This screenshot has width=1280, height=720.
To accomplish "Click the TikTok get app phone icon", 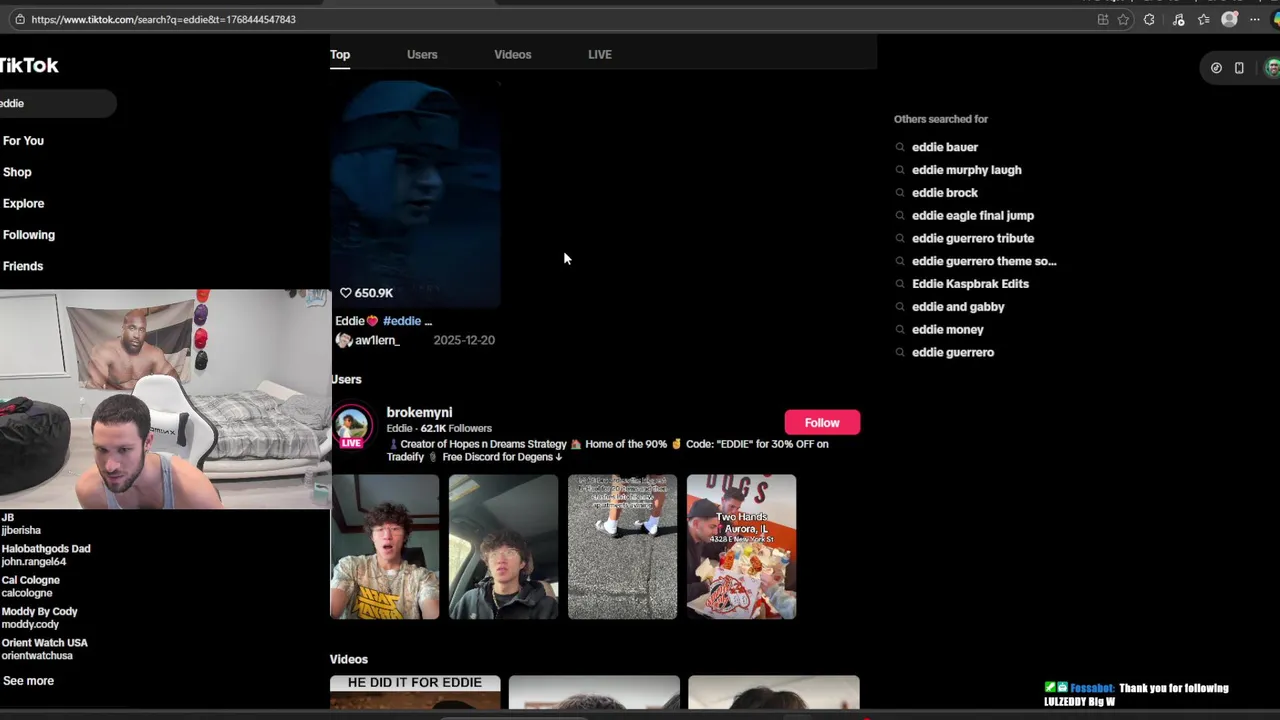I will tap(1239, 68).
